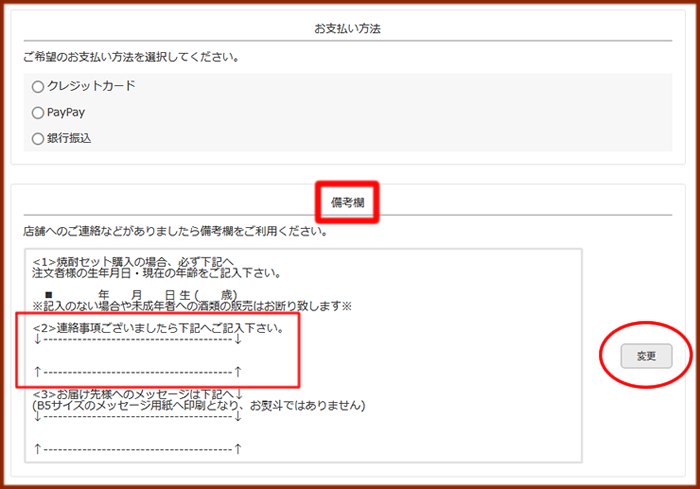Viewport: 700px width, 489px height.
Task: Click the ■ mark before the birthdate
Action: 48,295
